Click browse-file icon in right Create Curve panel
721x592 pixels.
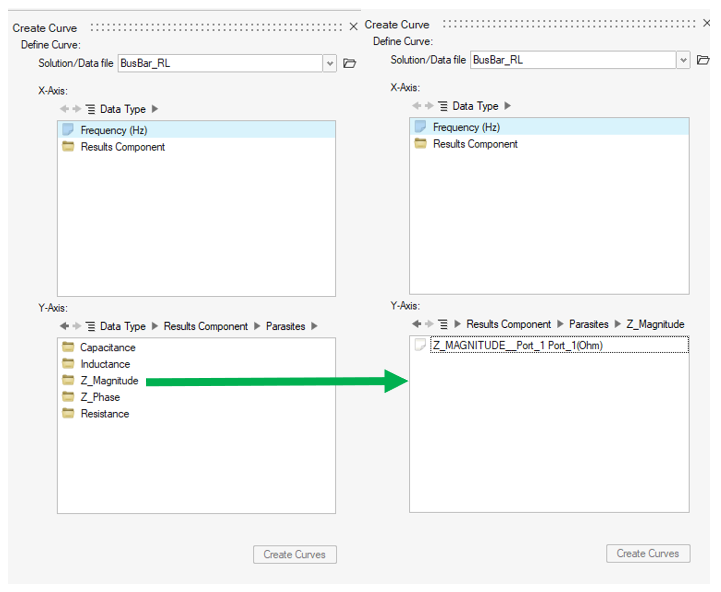pyautogui.click(x=703, y=60)
